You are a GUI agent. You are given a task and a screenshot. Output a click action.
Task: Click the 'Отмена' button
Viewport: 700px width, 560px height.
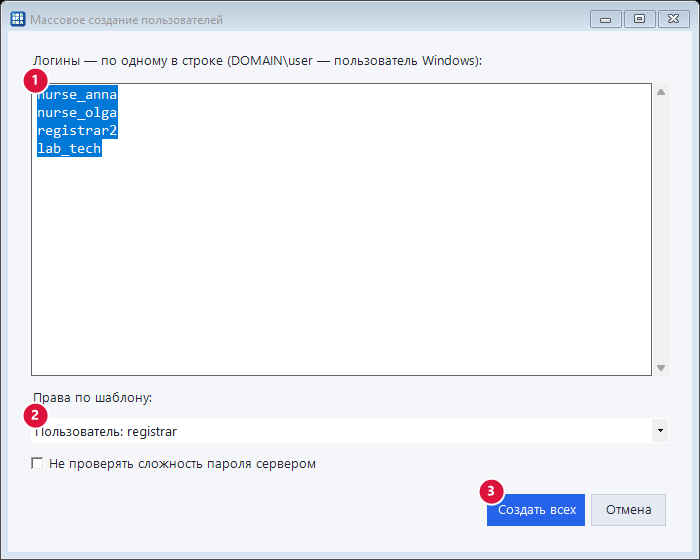pyautogui.click(x=628, y=510)
